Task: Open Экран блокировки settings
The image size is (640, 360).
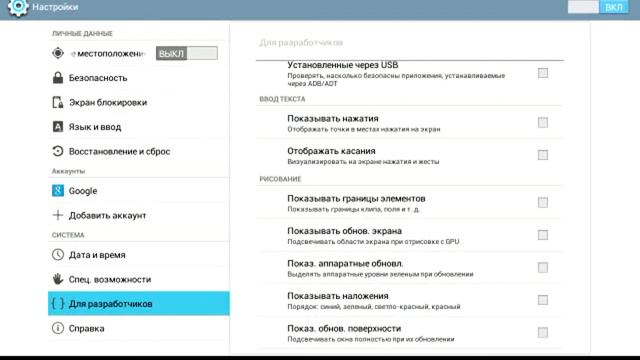Action: tap(139, 102)
